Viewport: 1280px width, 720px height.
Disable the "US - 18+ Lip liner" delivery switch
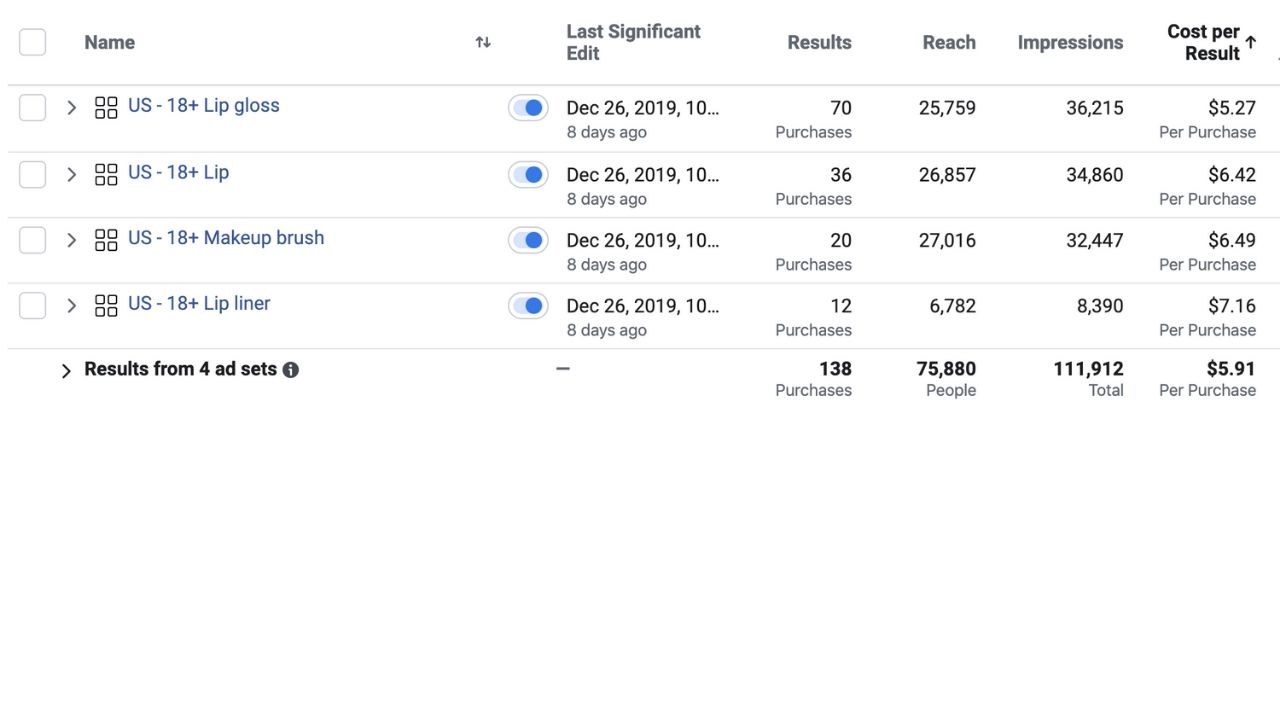pos(528,305)
